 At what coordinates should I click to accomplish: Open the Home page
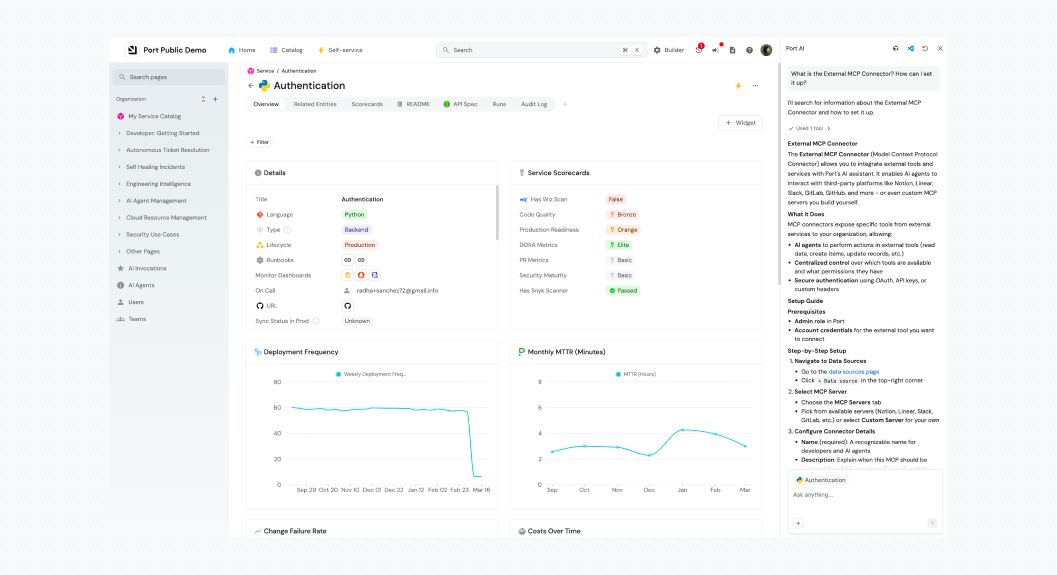point(242,50)
